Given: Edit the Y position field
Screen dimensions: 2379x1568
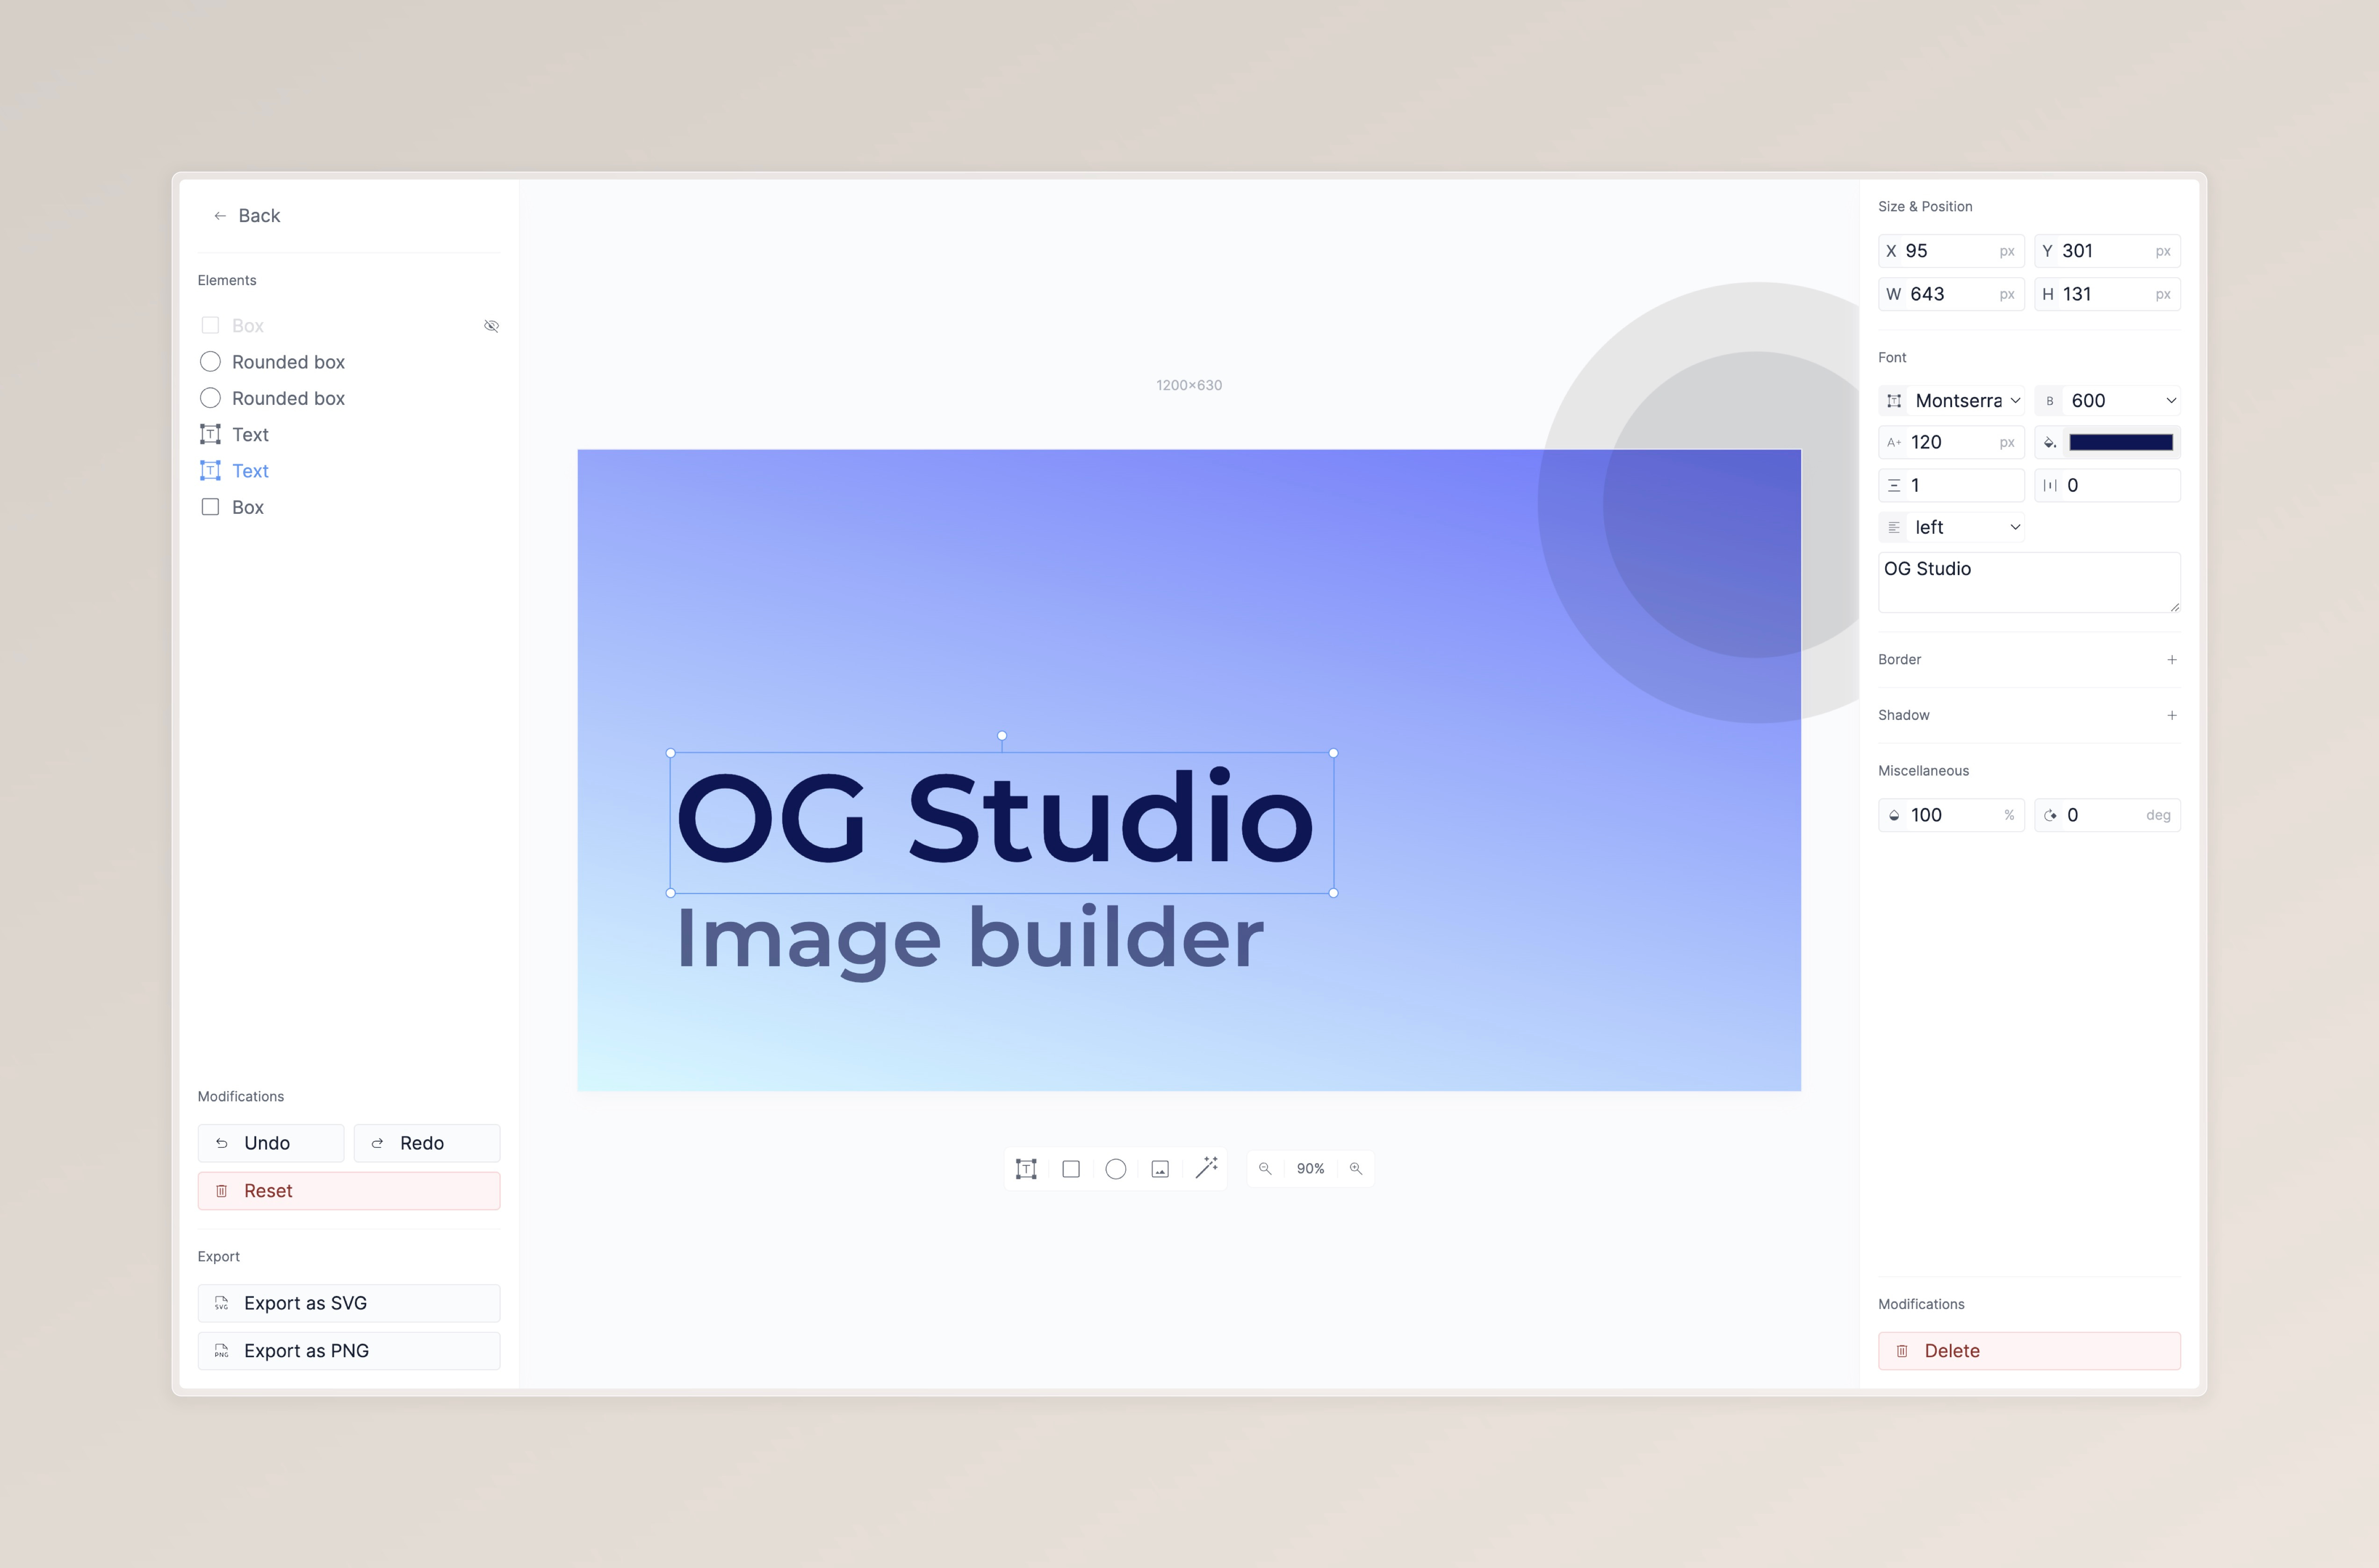Looking at the screenshot, I should pyautogui.click(x=2107, y=251).
